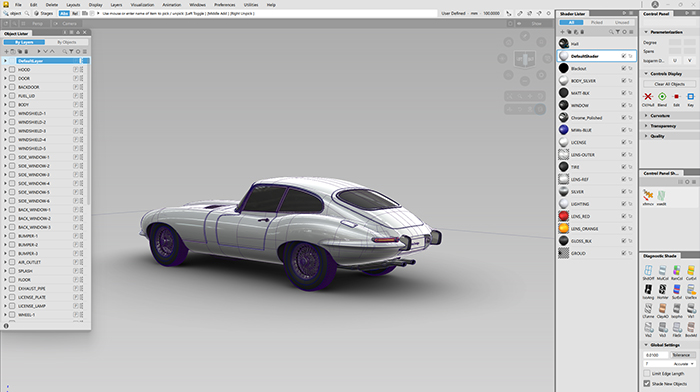Image resolution: width=700 pixels, height=392 pixels.
Task: Click the Camera button in viewport bar
Action: pos(66,23)
